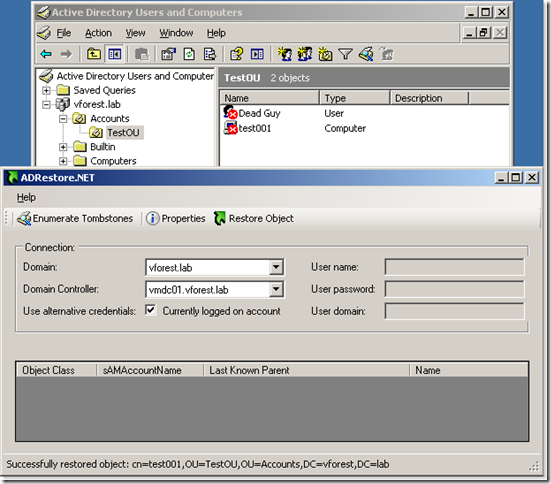Image resolution: width=551 pixels, height=484 pixels.
Task: Click the Create new group icon
Action: click(x=305, y=54)
